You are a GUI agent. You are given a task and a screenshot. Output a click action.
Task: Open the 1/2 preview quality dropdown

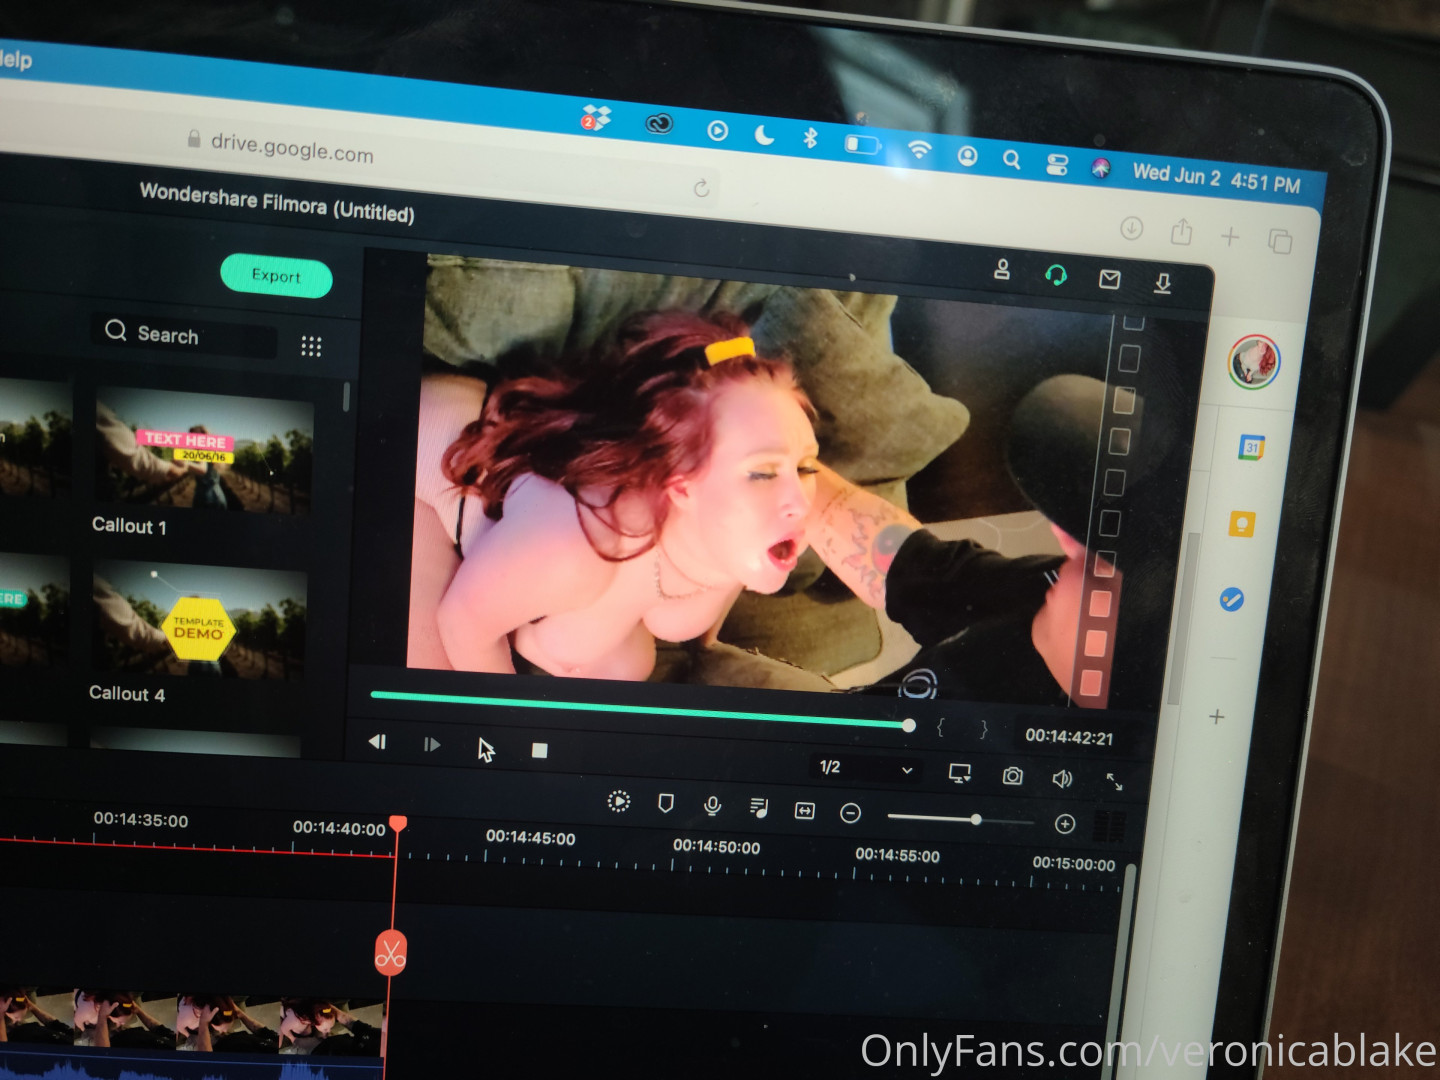tap(865, 768)
